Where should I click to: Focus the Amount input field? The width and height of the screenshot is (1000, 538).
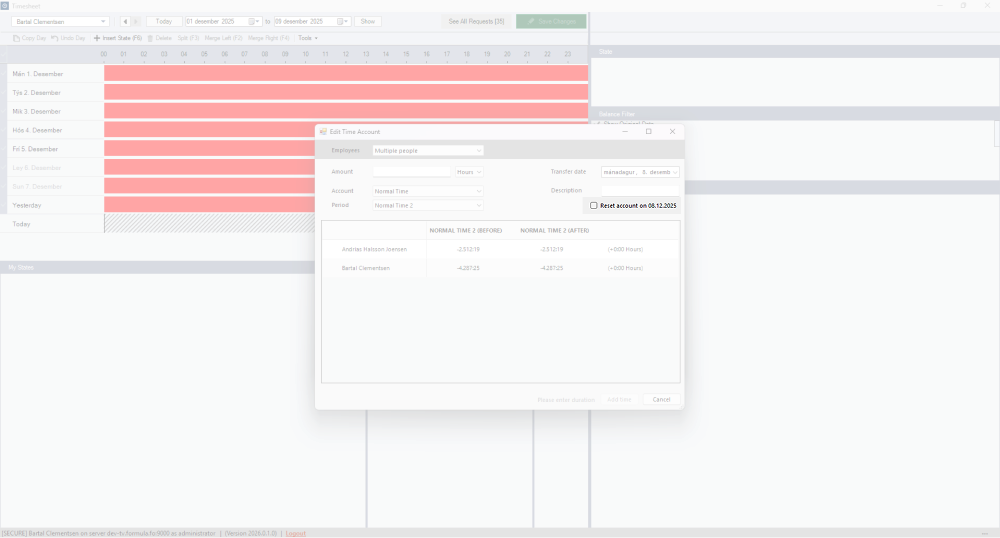coord(411,172)
